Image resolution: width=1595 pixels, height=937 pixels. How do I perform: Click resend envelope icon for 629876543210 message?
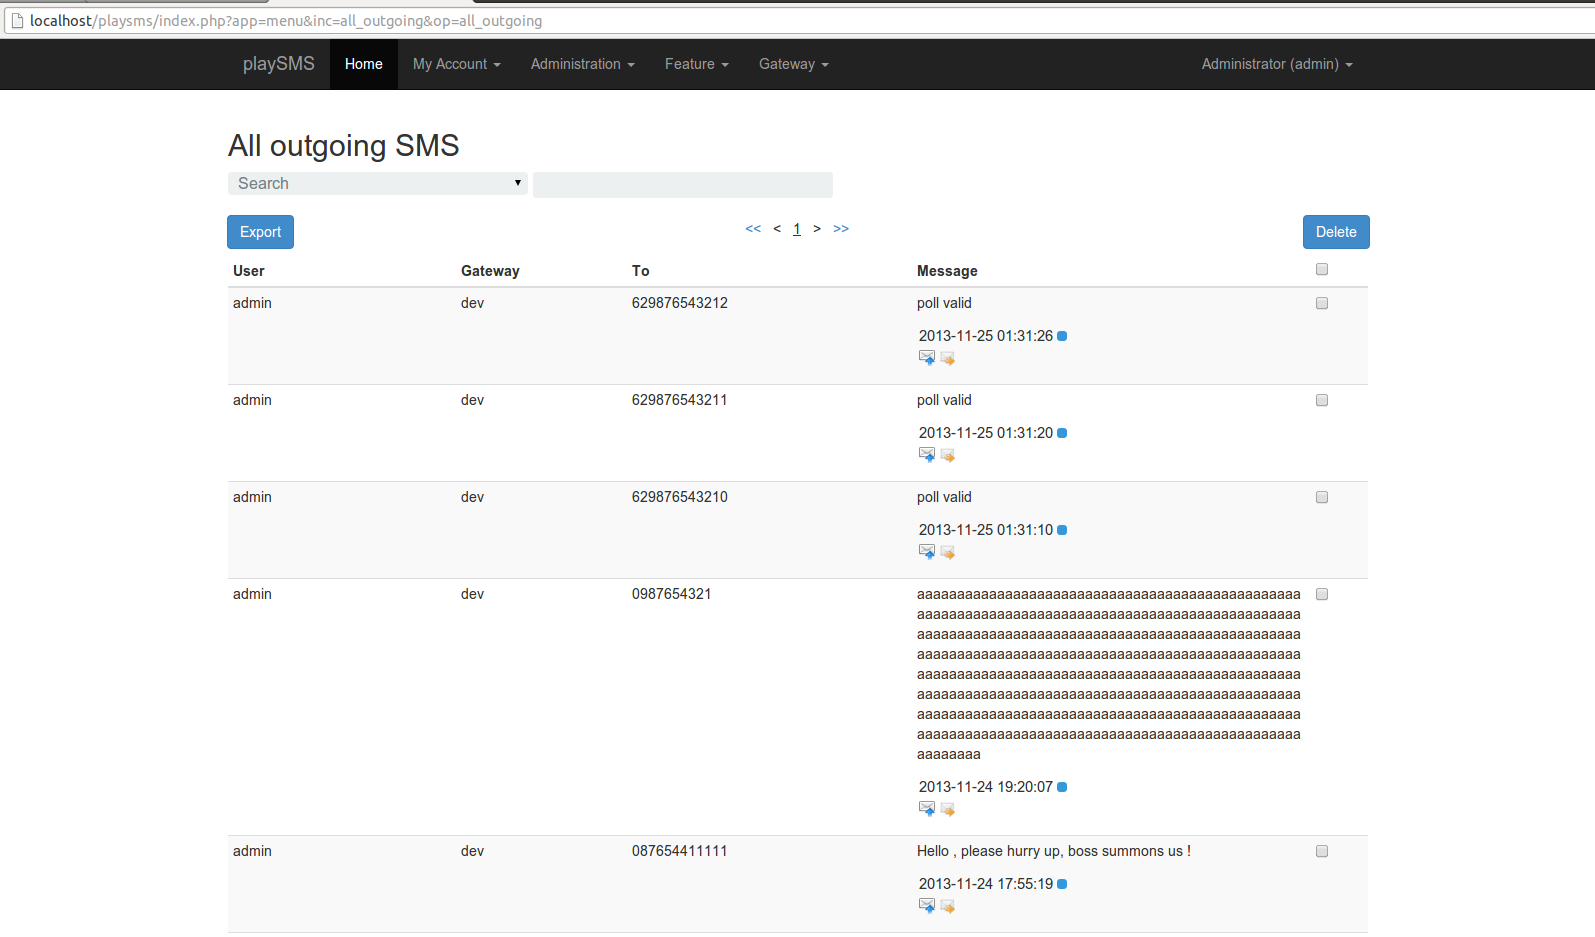click(927, 551)
